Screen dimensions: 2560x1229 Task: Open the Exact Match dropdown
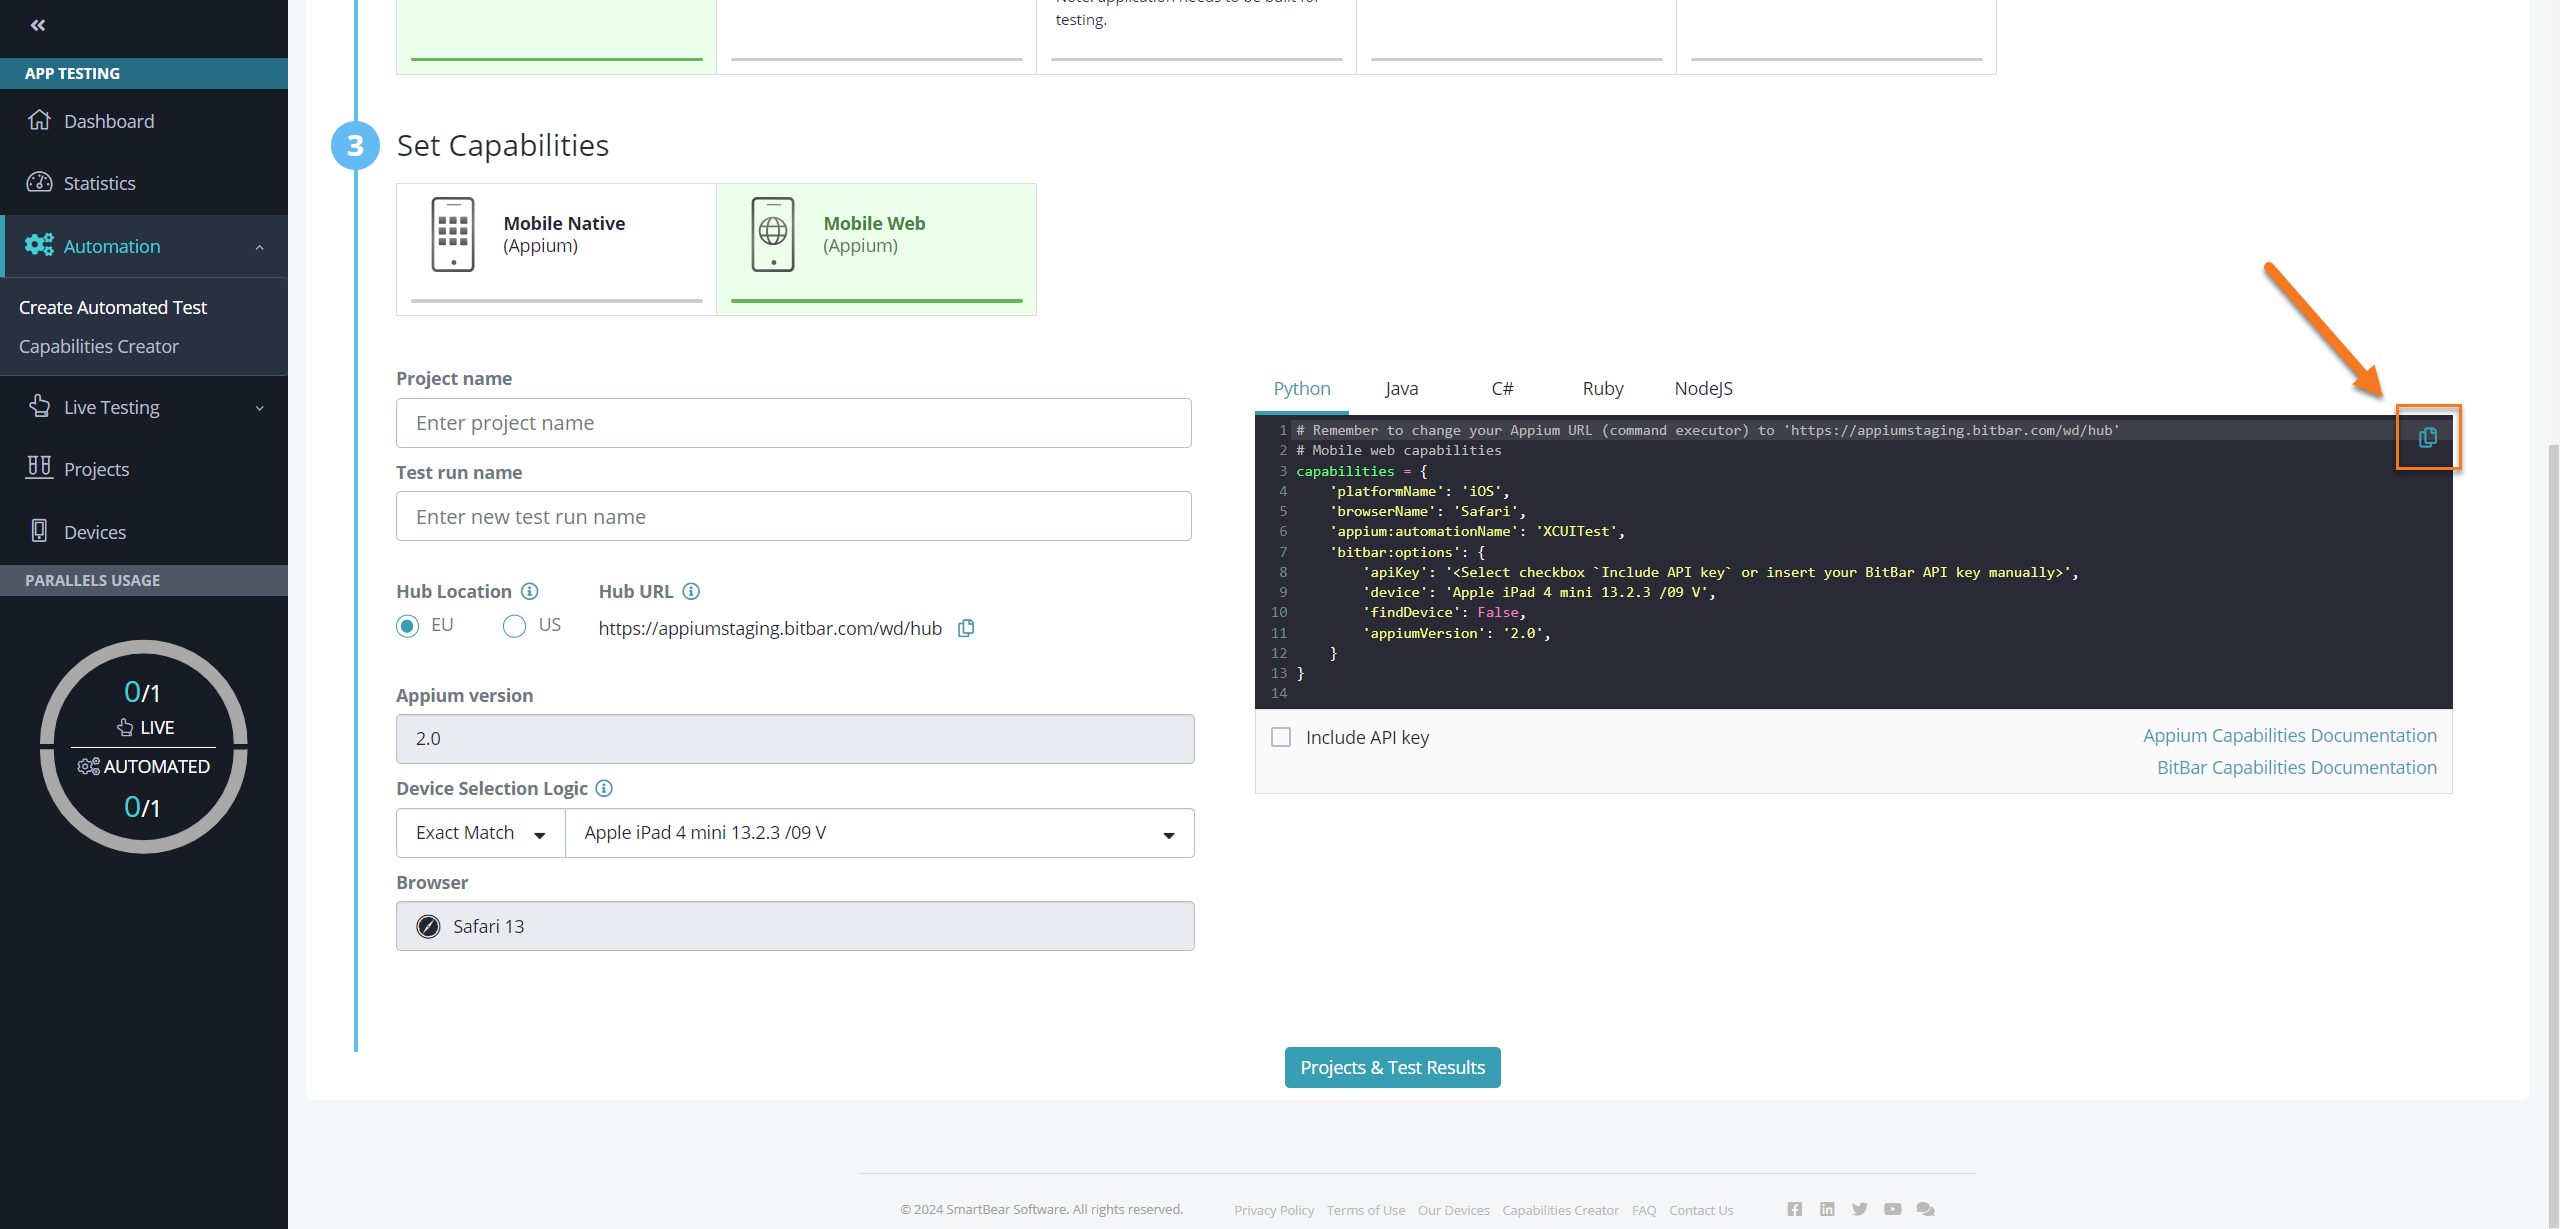point(481,833)
